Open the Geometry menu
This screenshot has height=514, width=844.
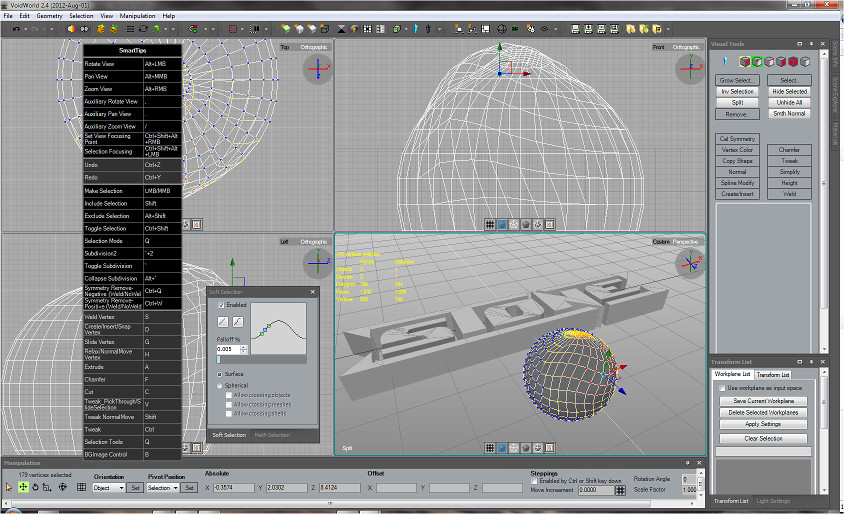click(50, 16)
